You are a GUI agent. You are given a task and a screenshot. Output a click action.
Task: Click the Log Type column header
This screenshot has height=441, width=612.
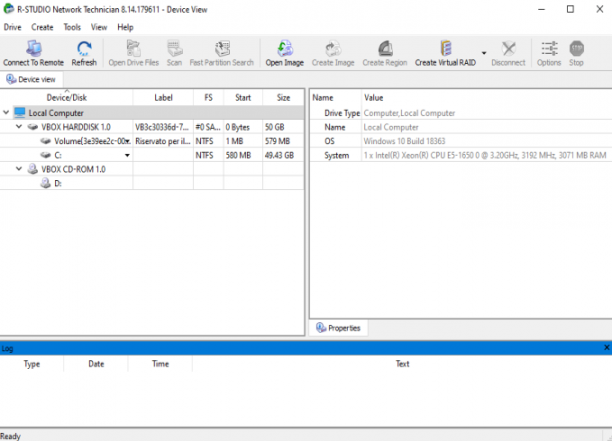[x=32, y=364]
